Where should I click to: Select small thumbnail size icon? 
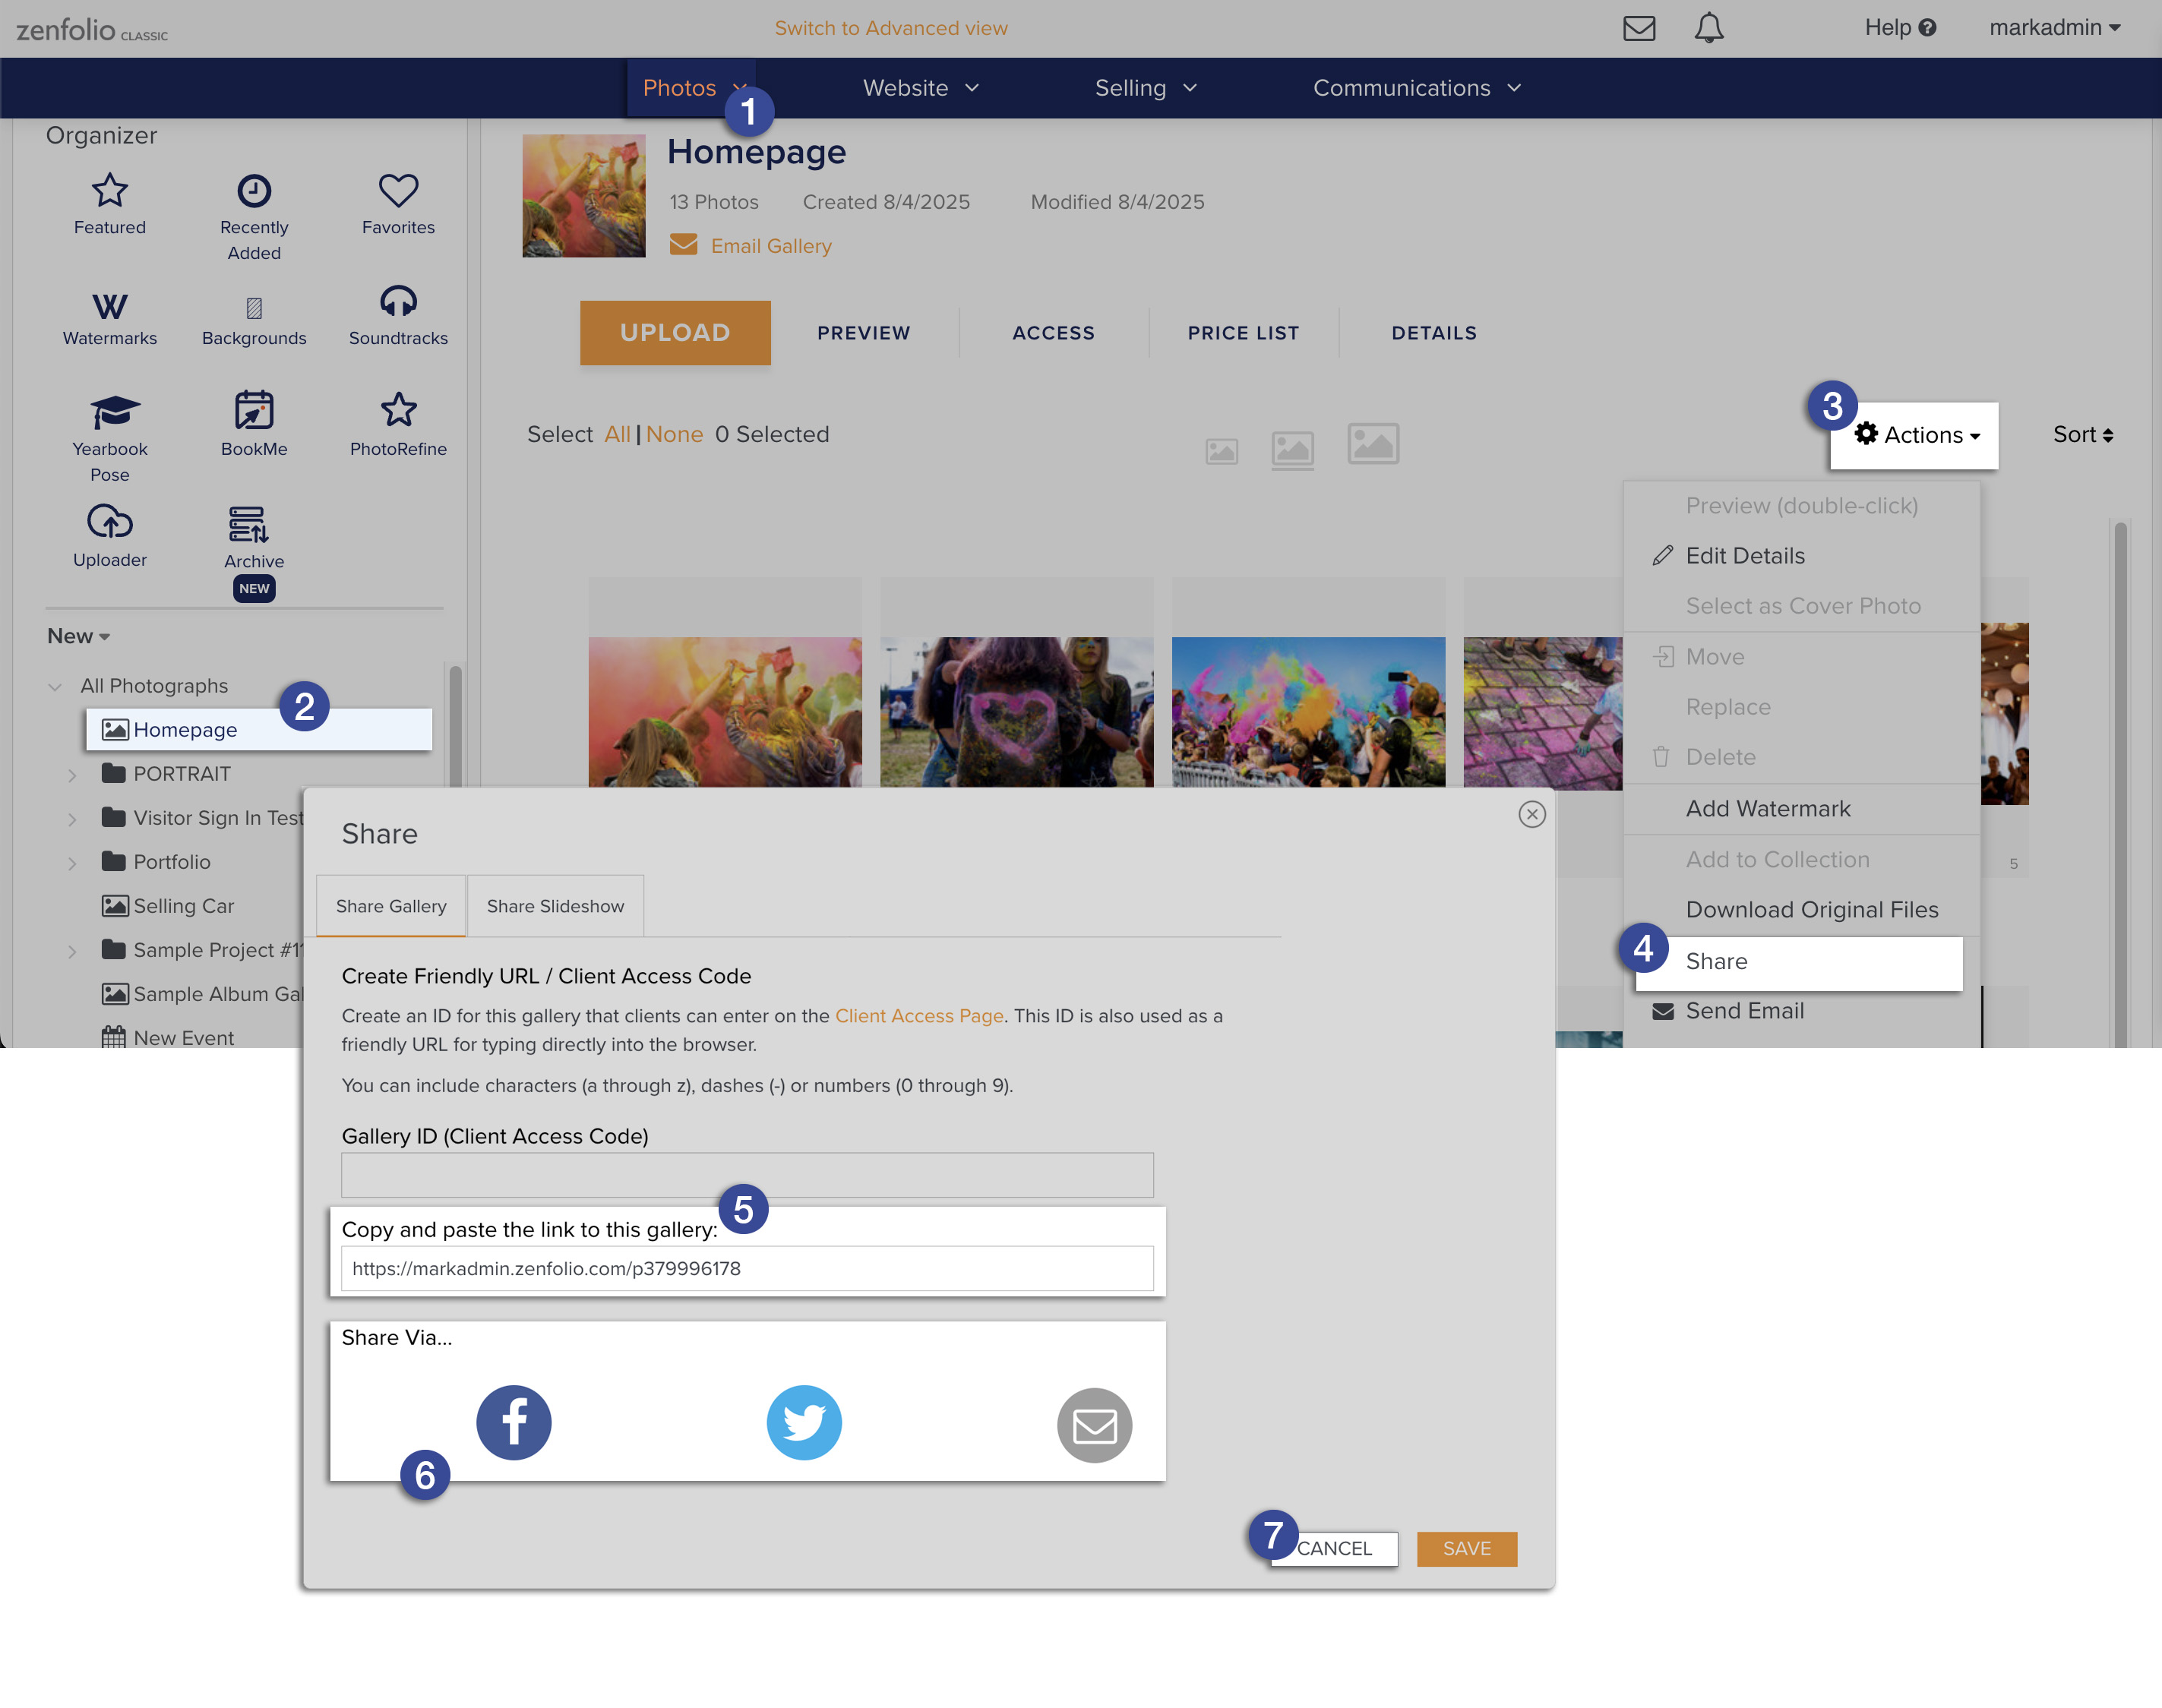pyautogui.click(x=1221, y=452)
